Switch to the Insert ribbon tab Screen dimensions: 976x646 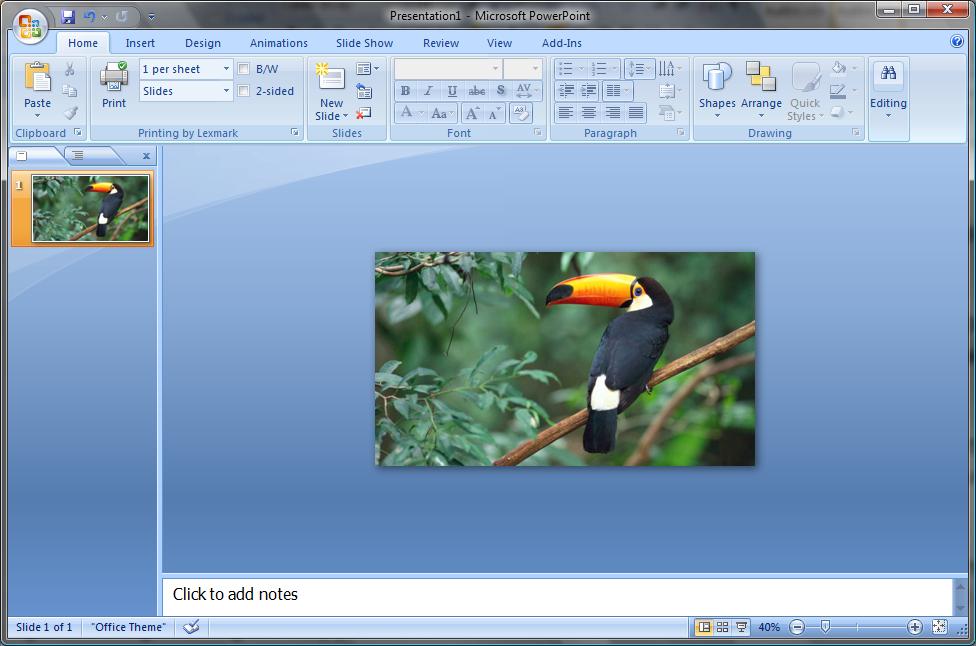pos(140,43)
